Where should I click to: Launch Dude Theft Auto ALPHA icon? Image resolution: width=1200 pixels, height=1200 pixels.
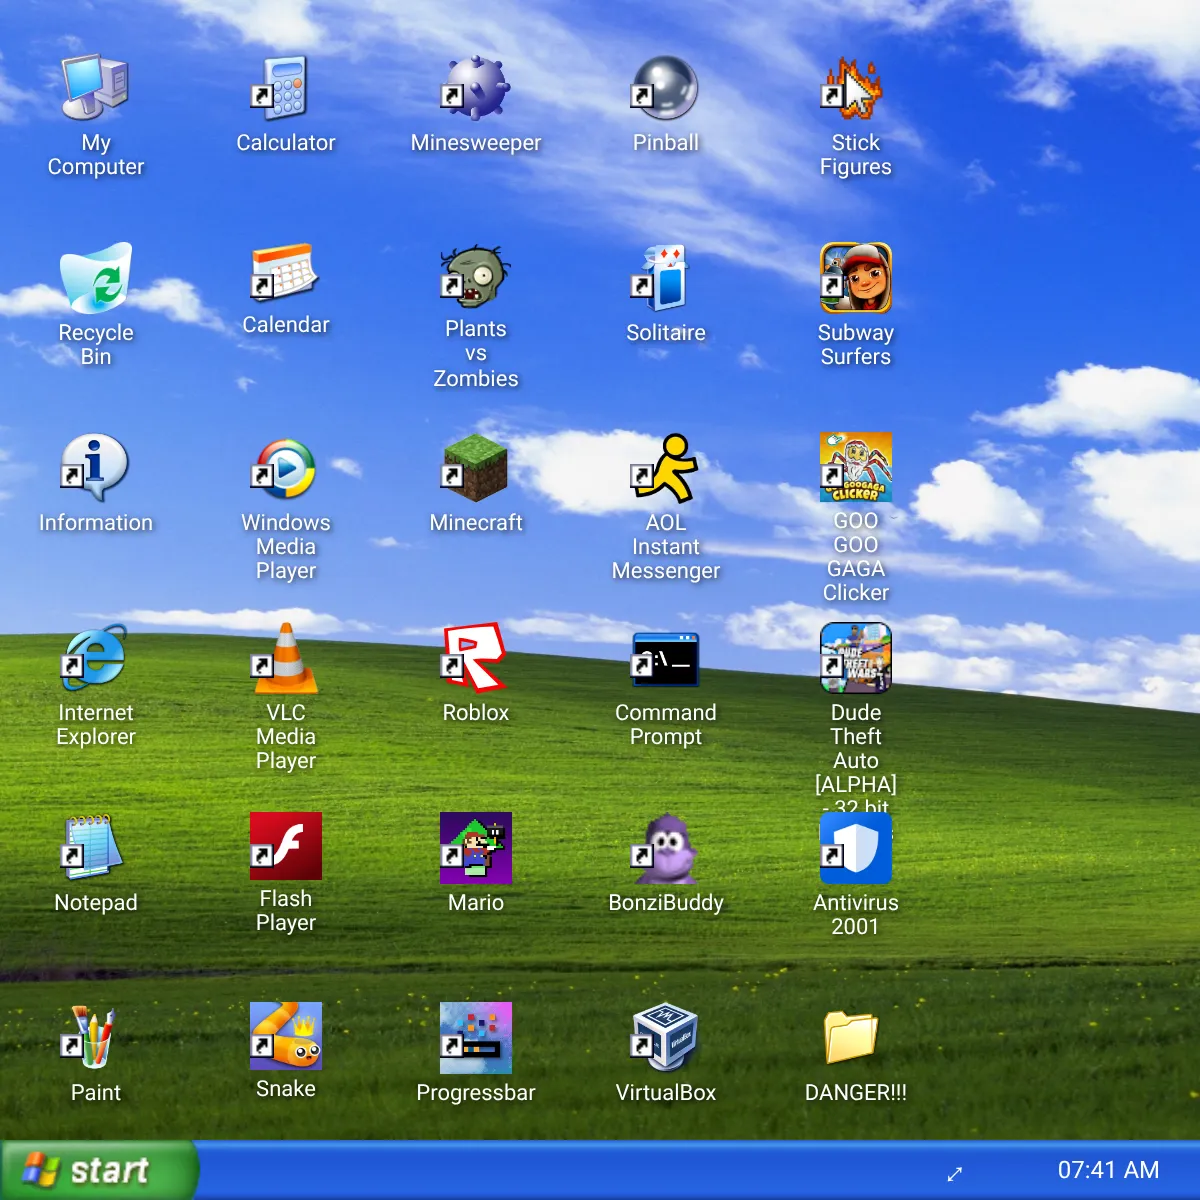[856, 658]
